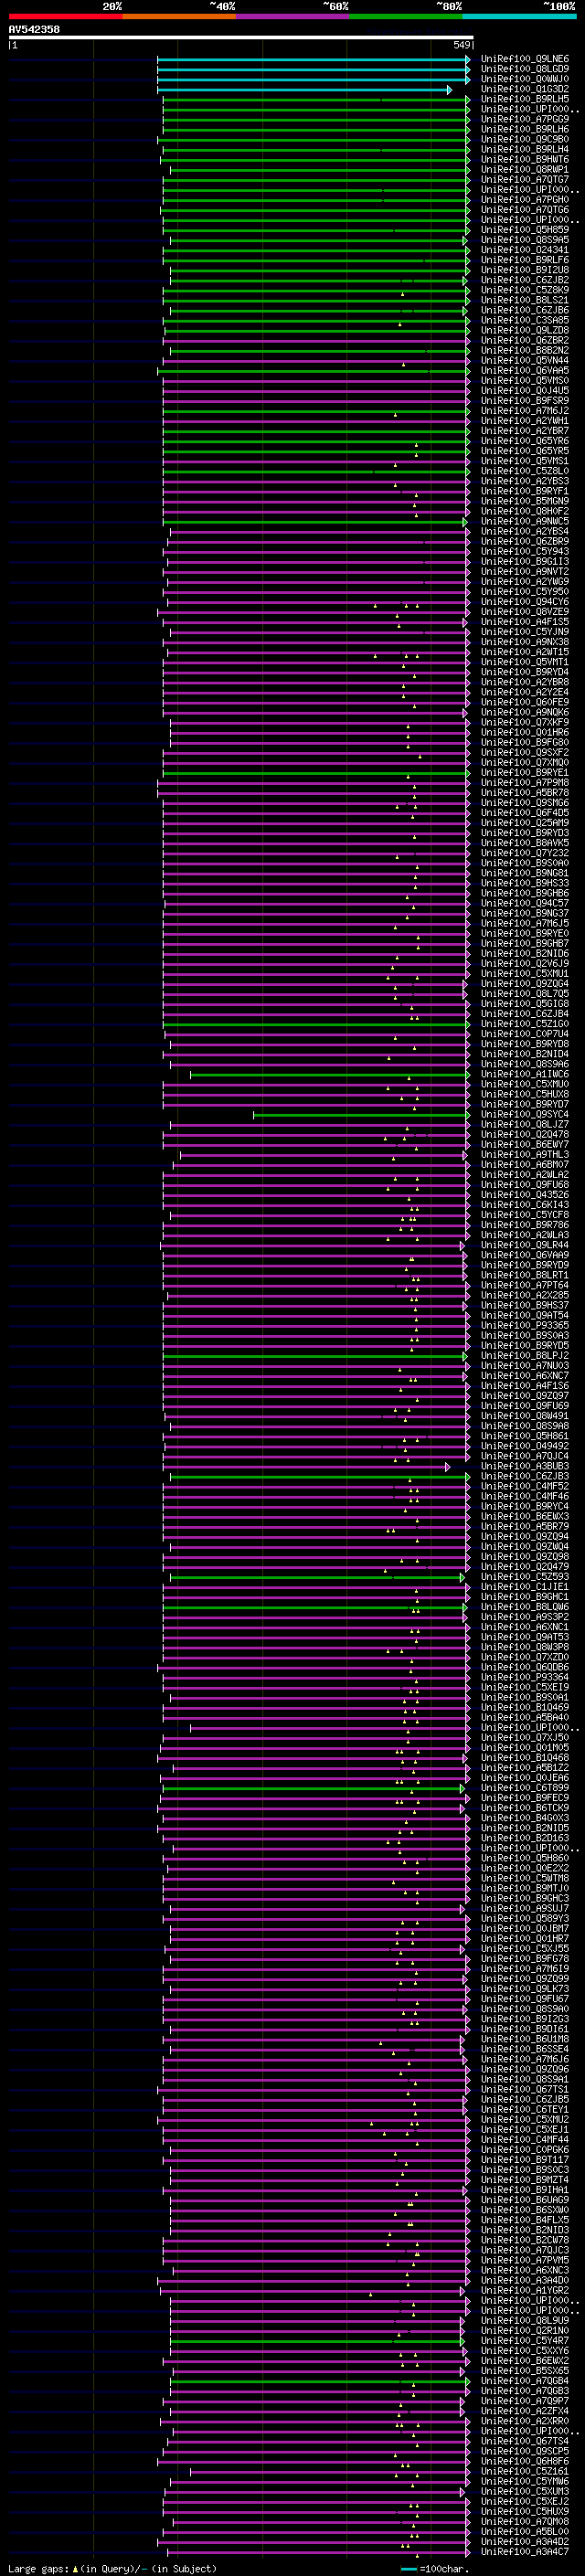This screenshot has height=2576, width=585.
Task: Click the white AV542358 query sequence bar
Action: point(241,38)
